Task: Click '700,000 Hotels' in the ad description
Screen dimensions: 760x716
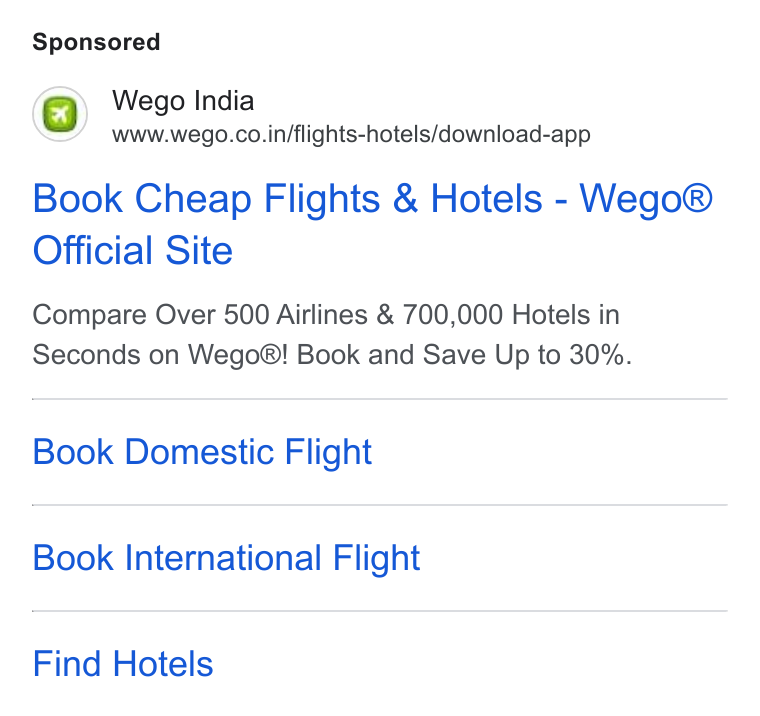Action: [497, 315]
